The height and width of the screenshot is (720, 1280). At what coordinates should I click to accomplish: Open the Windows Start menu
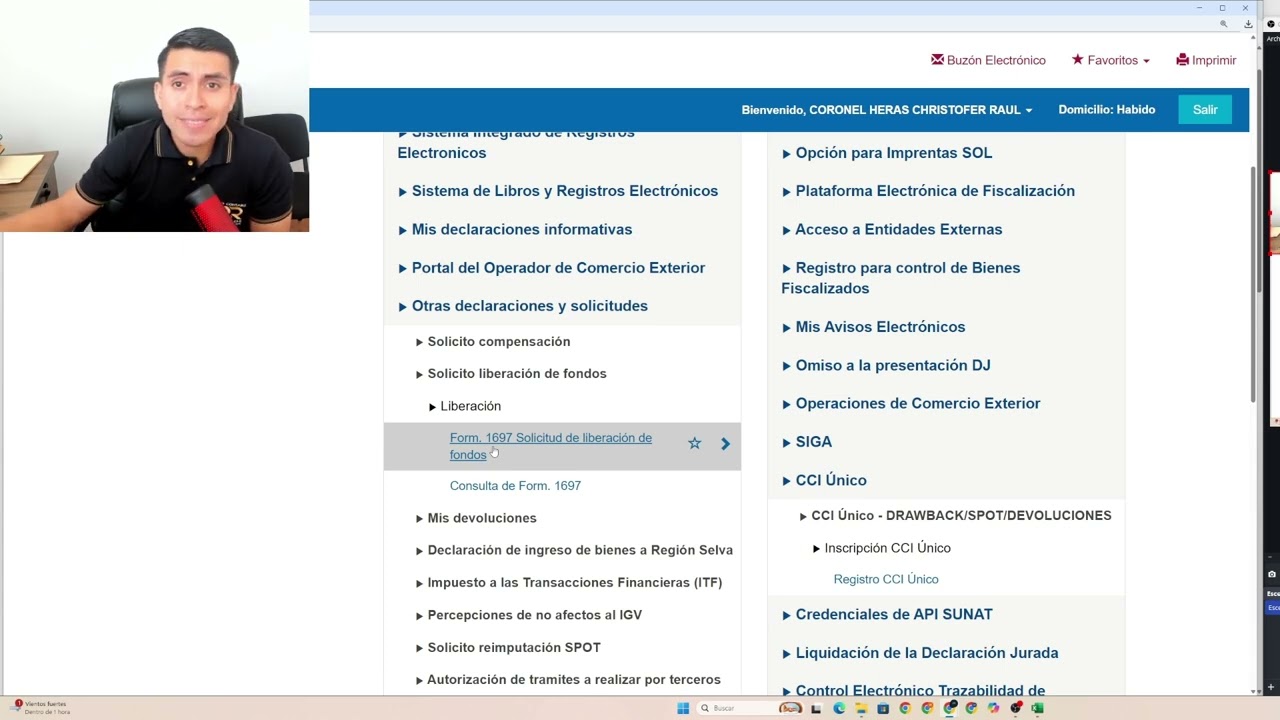683,708
